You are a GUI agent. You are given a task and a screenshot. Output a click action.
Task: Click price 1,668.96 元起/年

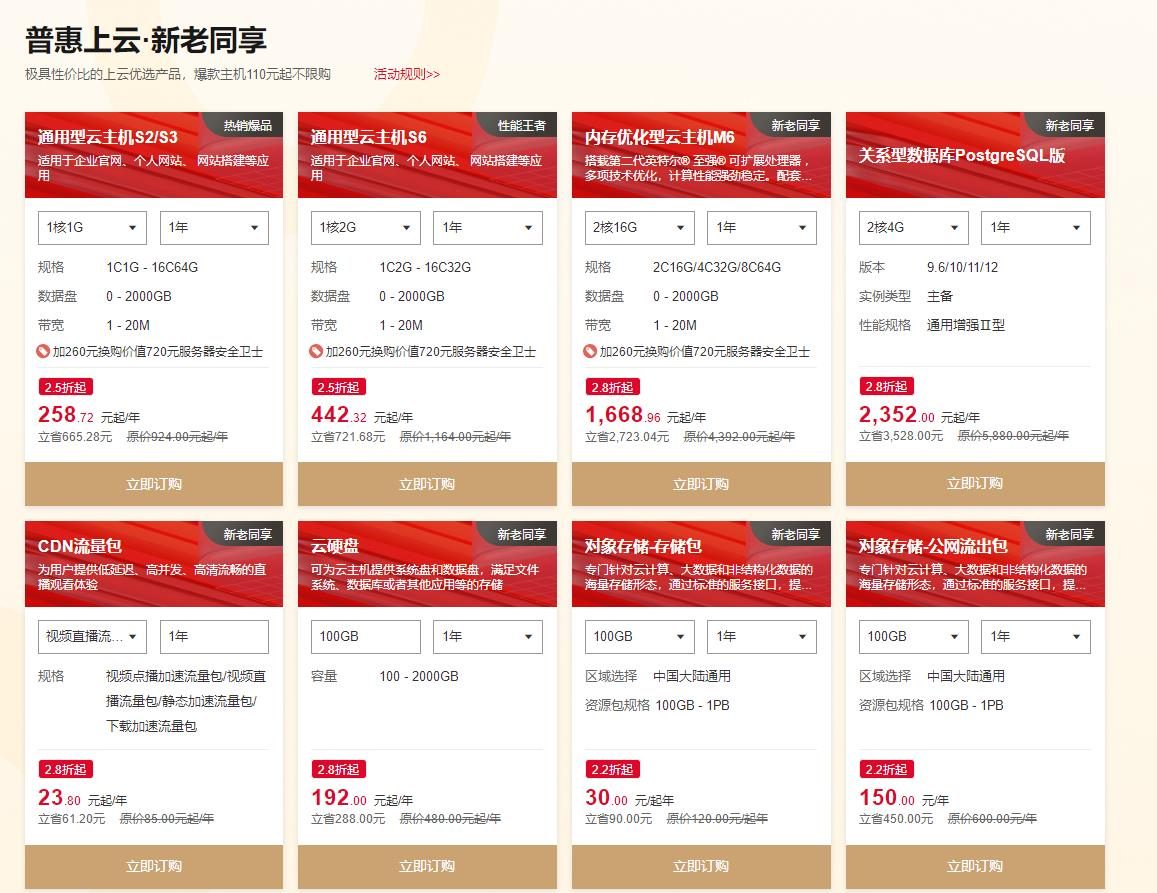pos(646,415)
